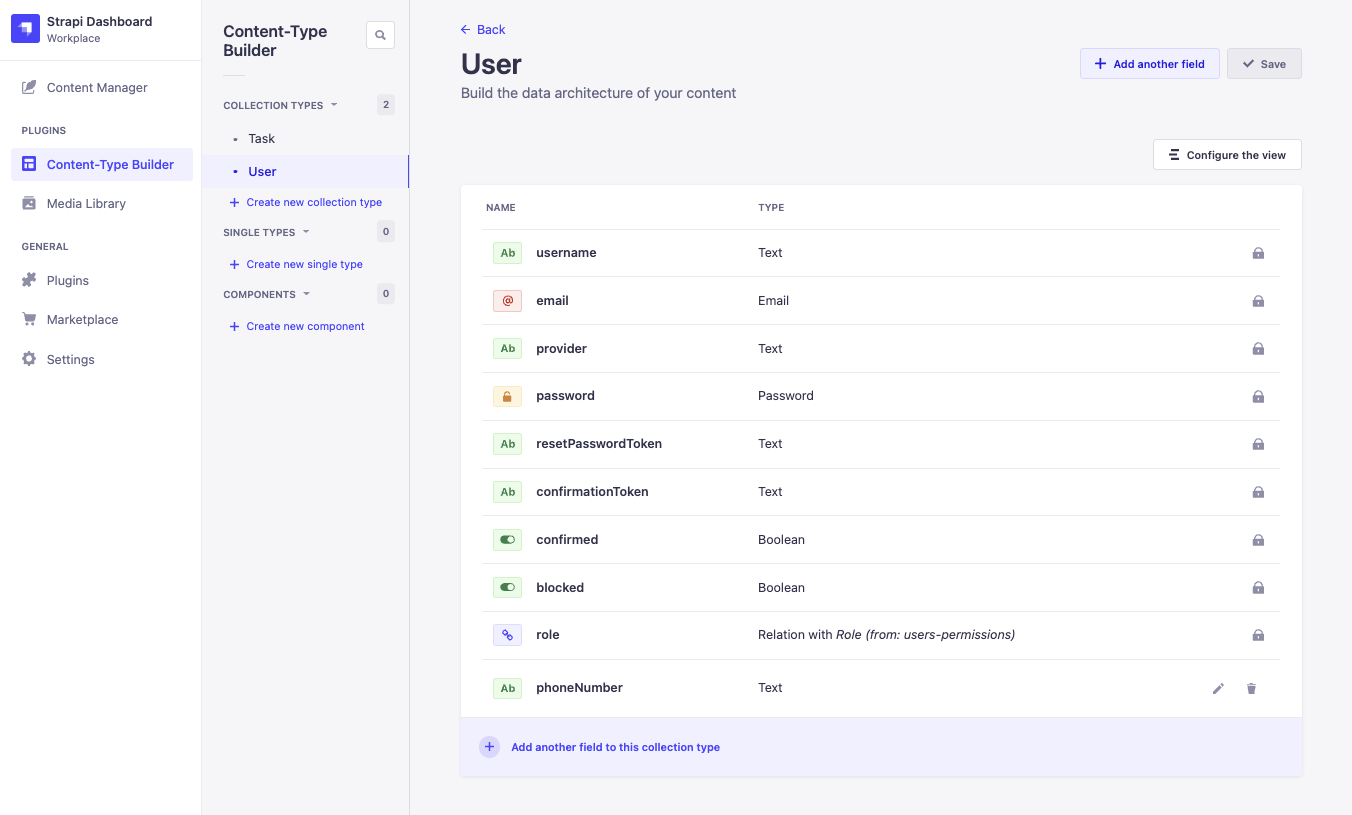Click the lock icon on confirmationToken row
The width and height of the screenshot is (1352, 815).
tap(1258, 492)
